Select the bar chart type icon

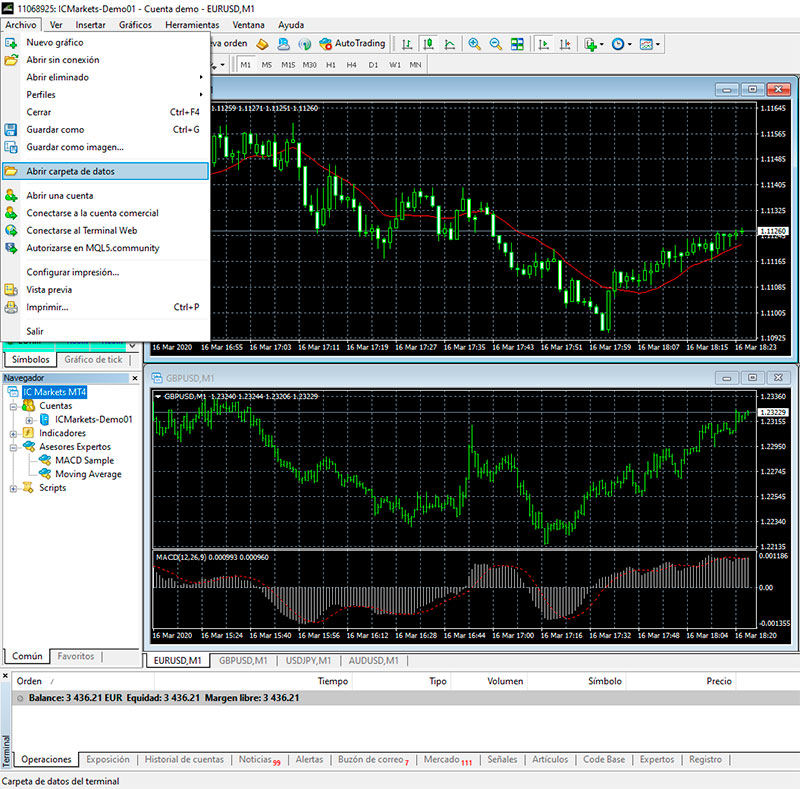point(406,44)
